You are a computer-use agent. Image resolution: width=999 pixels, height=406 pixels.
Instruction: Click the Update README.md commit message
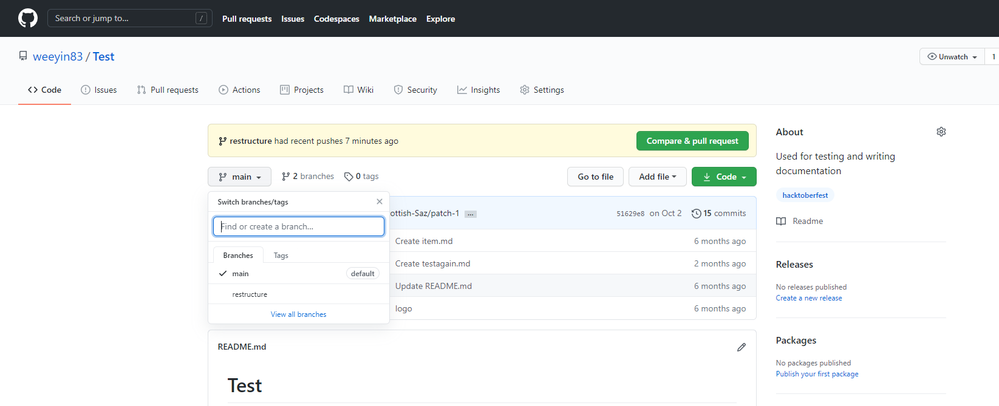point(433,286)
